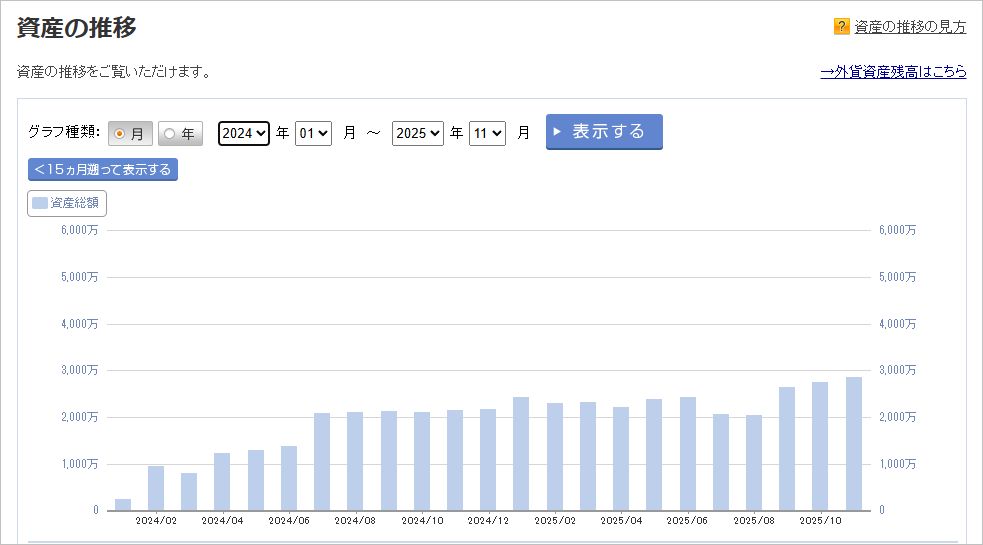Image resolution: width=983 pixels, height=545 pixels.
Task: Click the bar for 2024/01
Action: (123, 505)
